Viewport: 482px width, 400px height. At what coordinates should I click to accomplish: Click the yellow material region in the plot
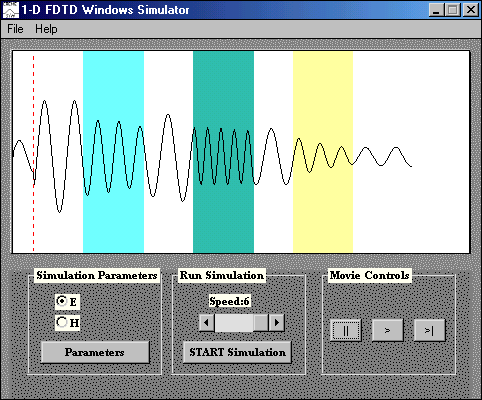pos(323,152)
